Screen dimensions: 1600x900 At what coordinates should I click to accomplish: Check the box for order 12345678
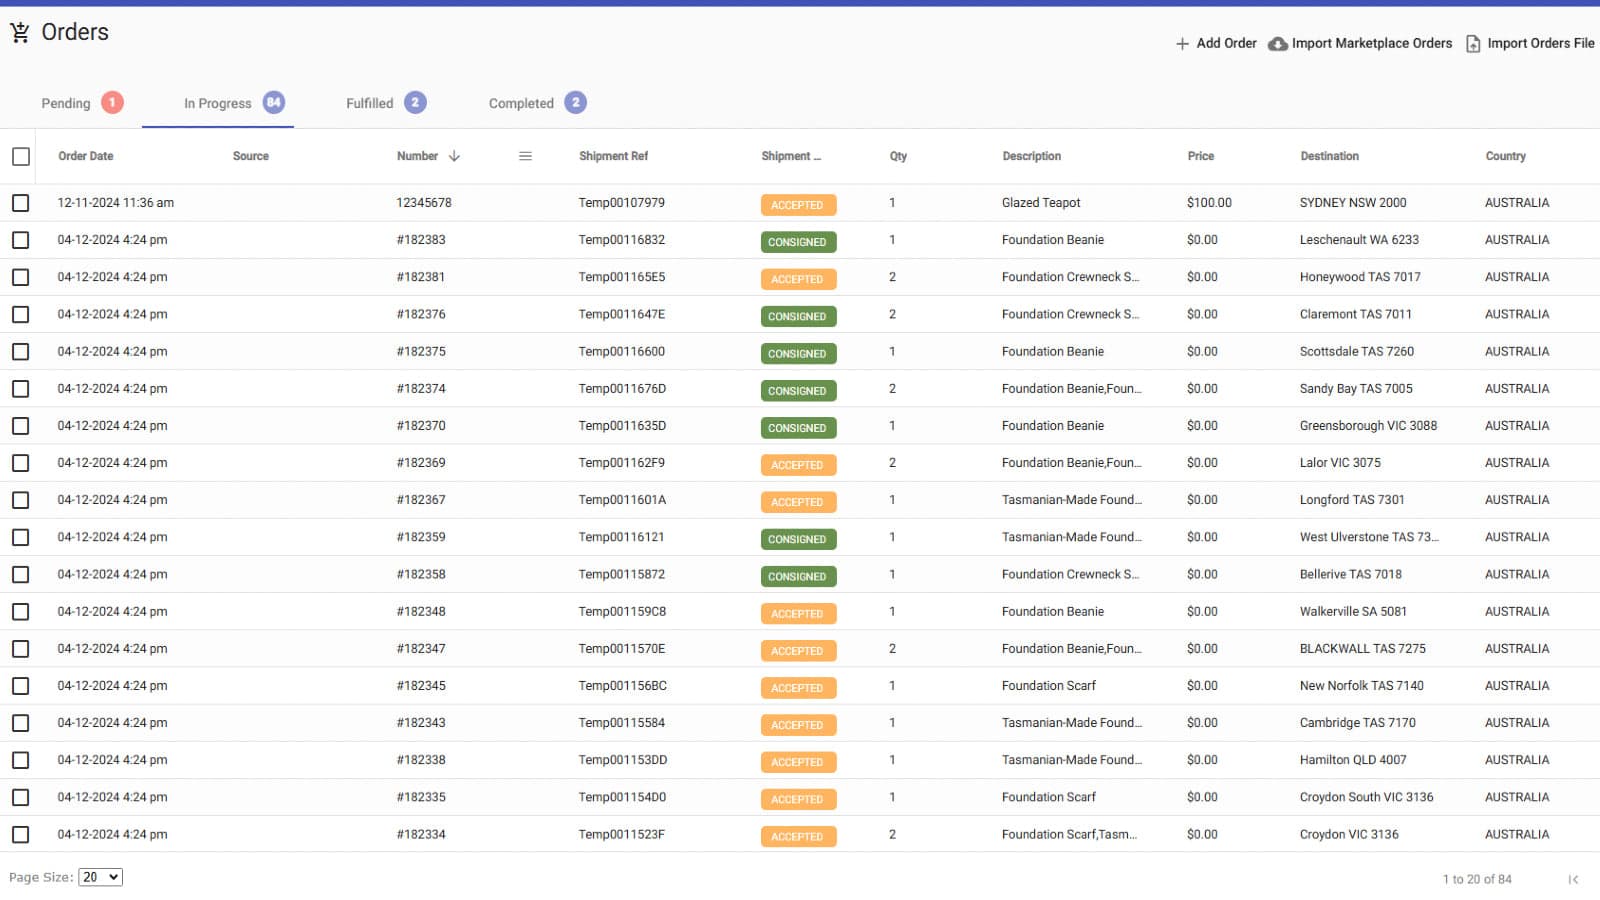coord(21,203)
